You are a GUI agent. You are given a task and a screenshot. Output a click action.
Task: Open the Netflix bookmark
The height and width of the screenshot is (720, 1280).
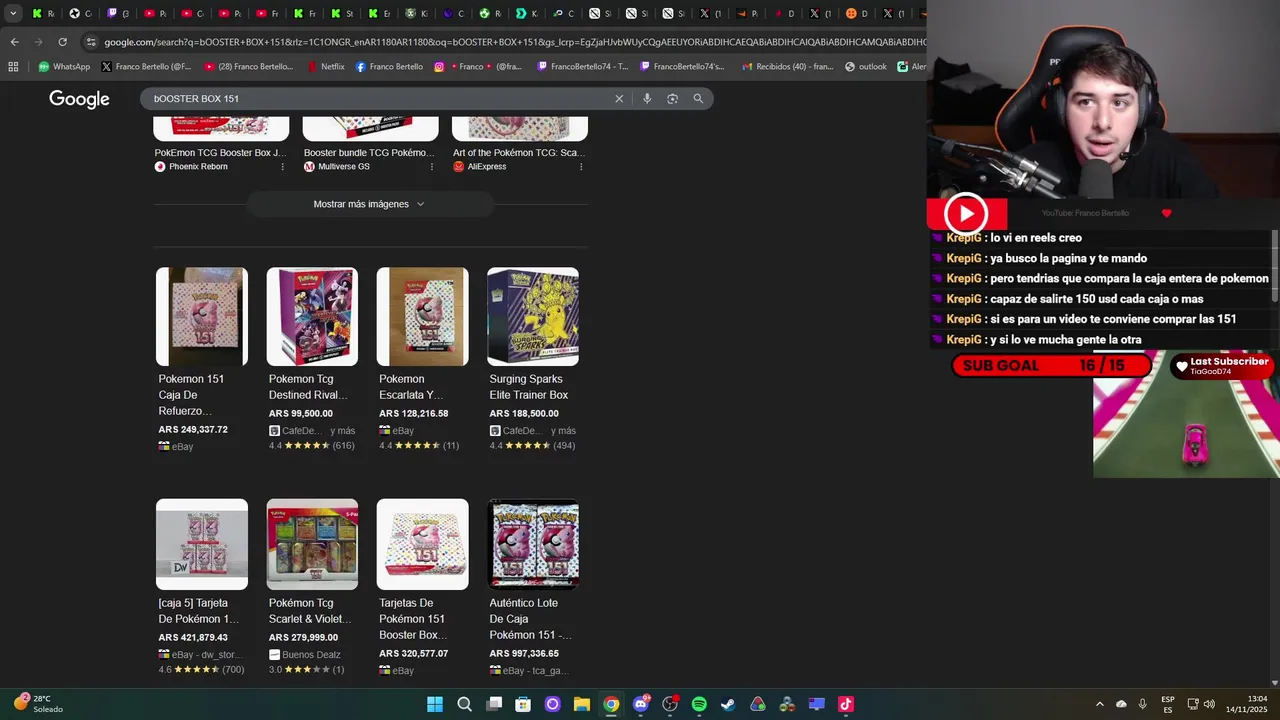pos(325,67)
